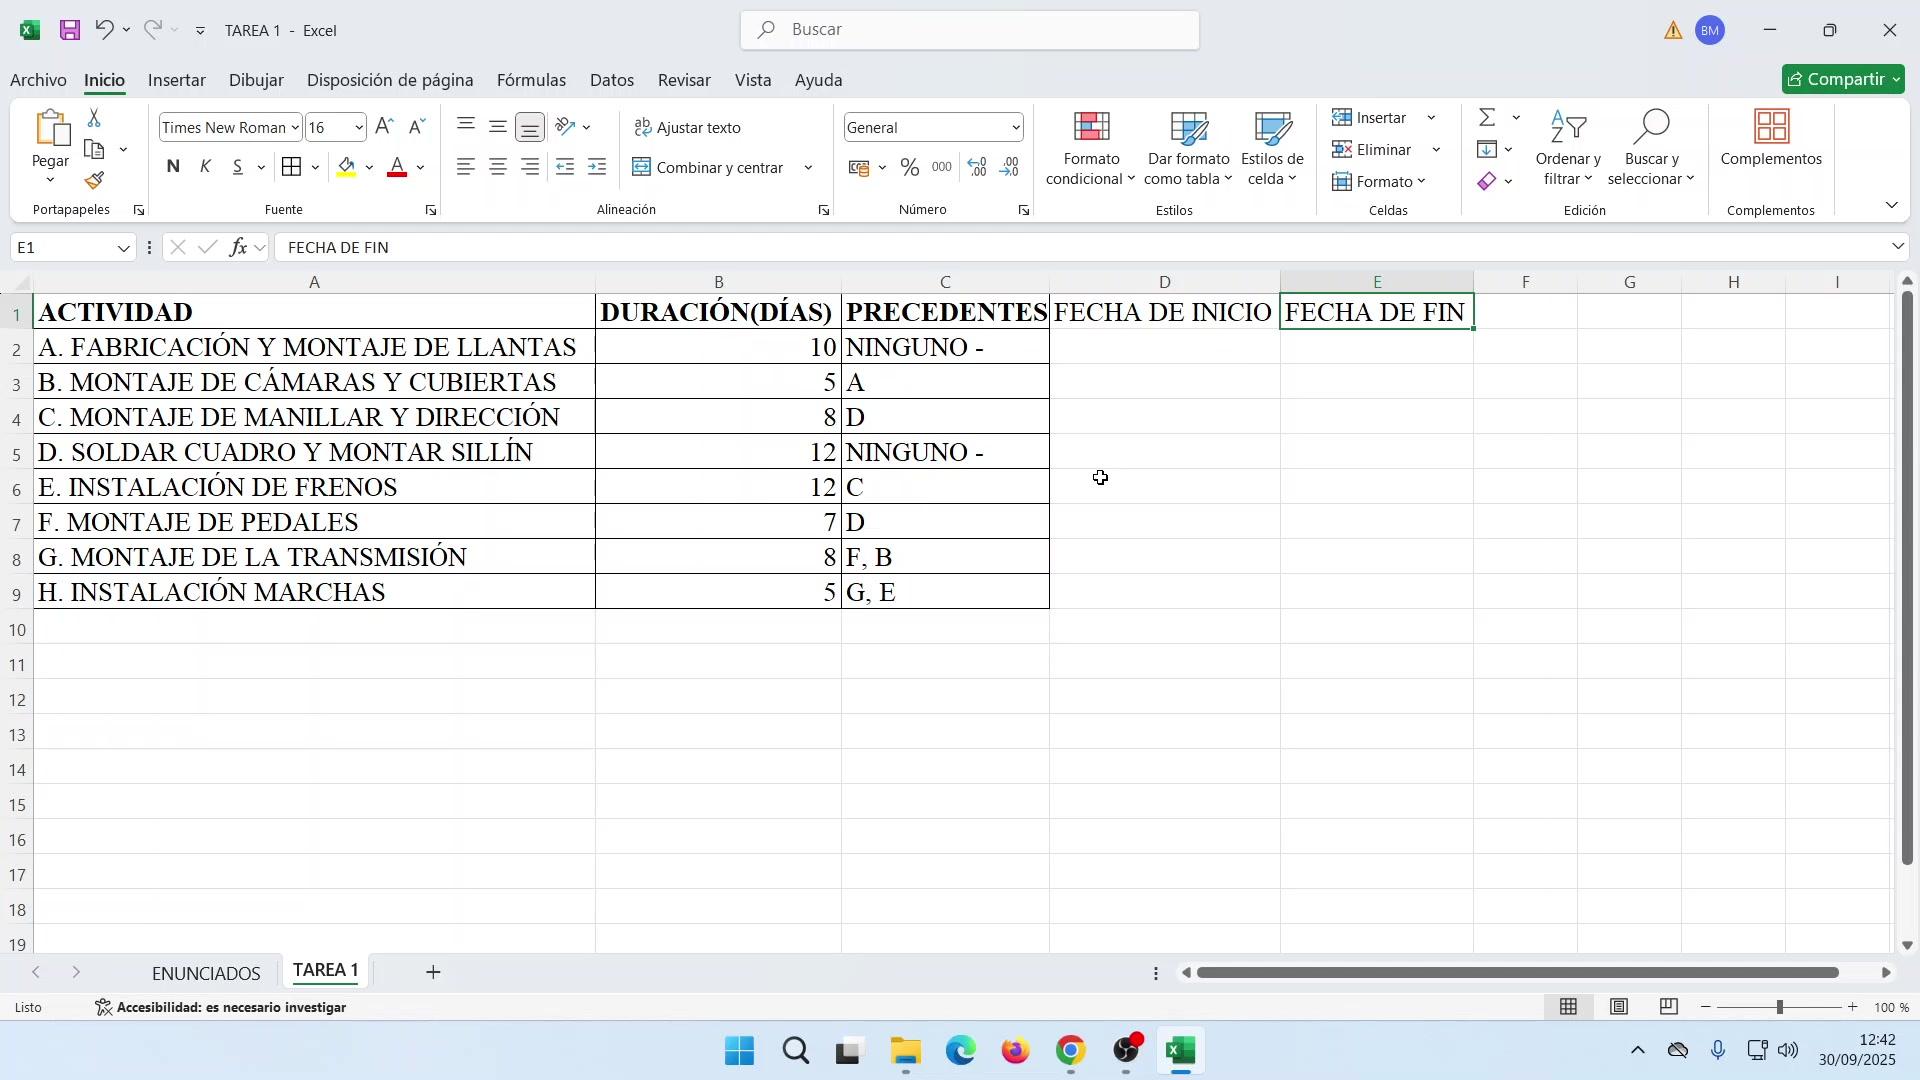Switch to the ENUNCIADOS sheet tab

click(x=206, y=974)
